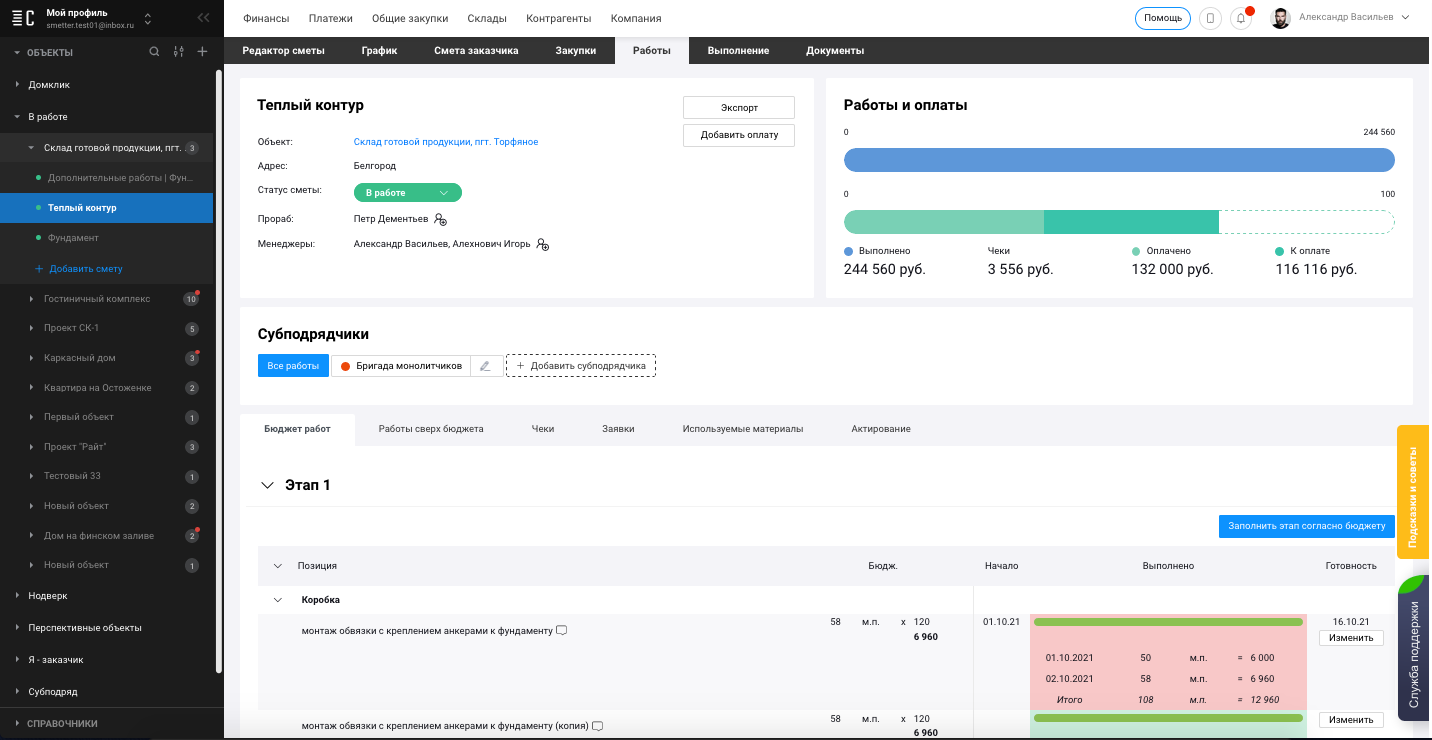Click the blue Выполнено progress bar
The image size is (1432, 740).
[x=1118, y=160]
